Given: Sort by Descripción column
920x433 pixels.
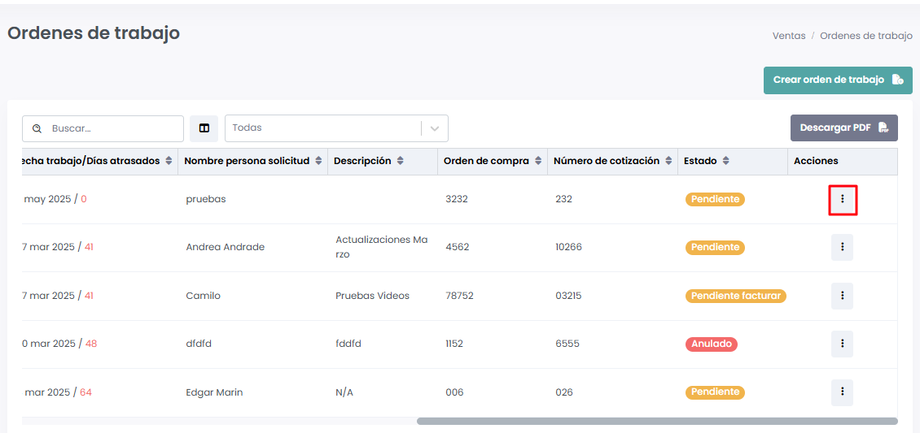Looking at the screenshot, I should [400, 161].
